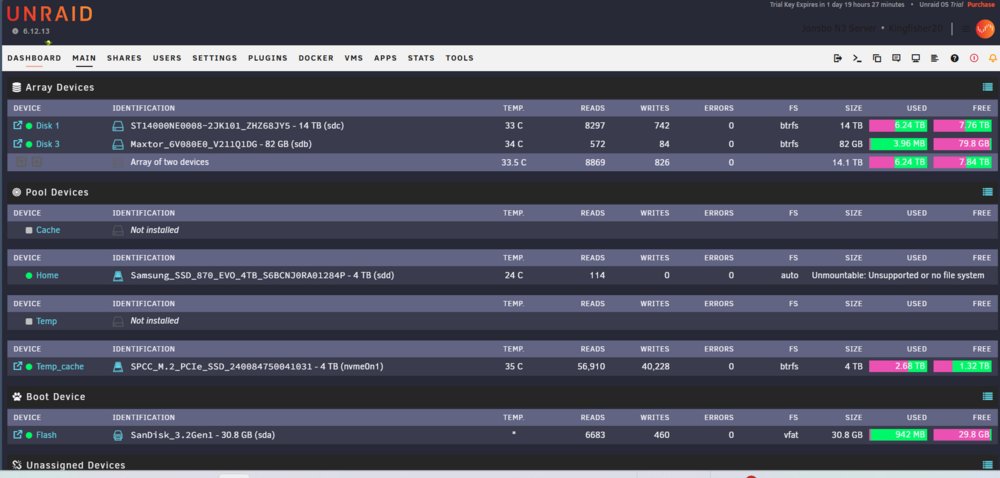This screenshot has width=1000, height=478.
Task: Click the system info monitor icon
Action: pos(916,58)
